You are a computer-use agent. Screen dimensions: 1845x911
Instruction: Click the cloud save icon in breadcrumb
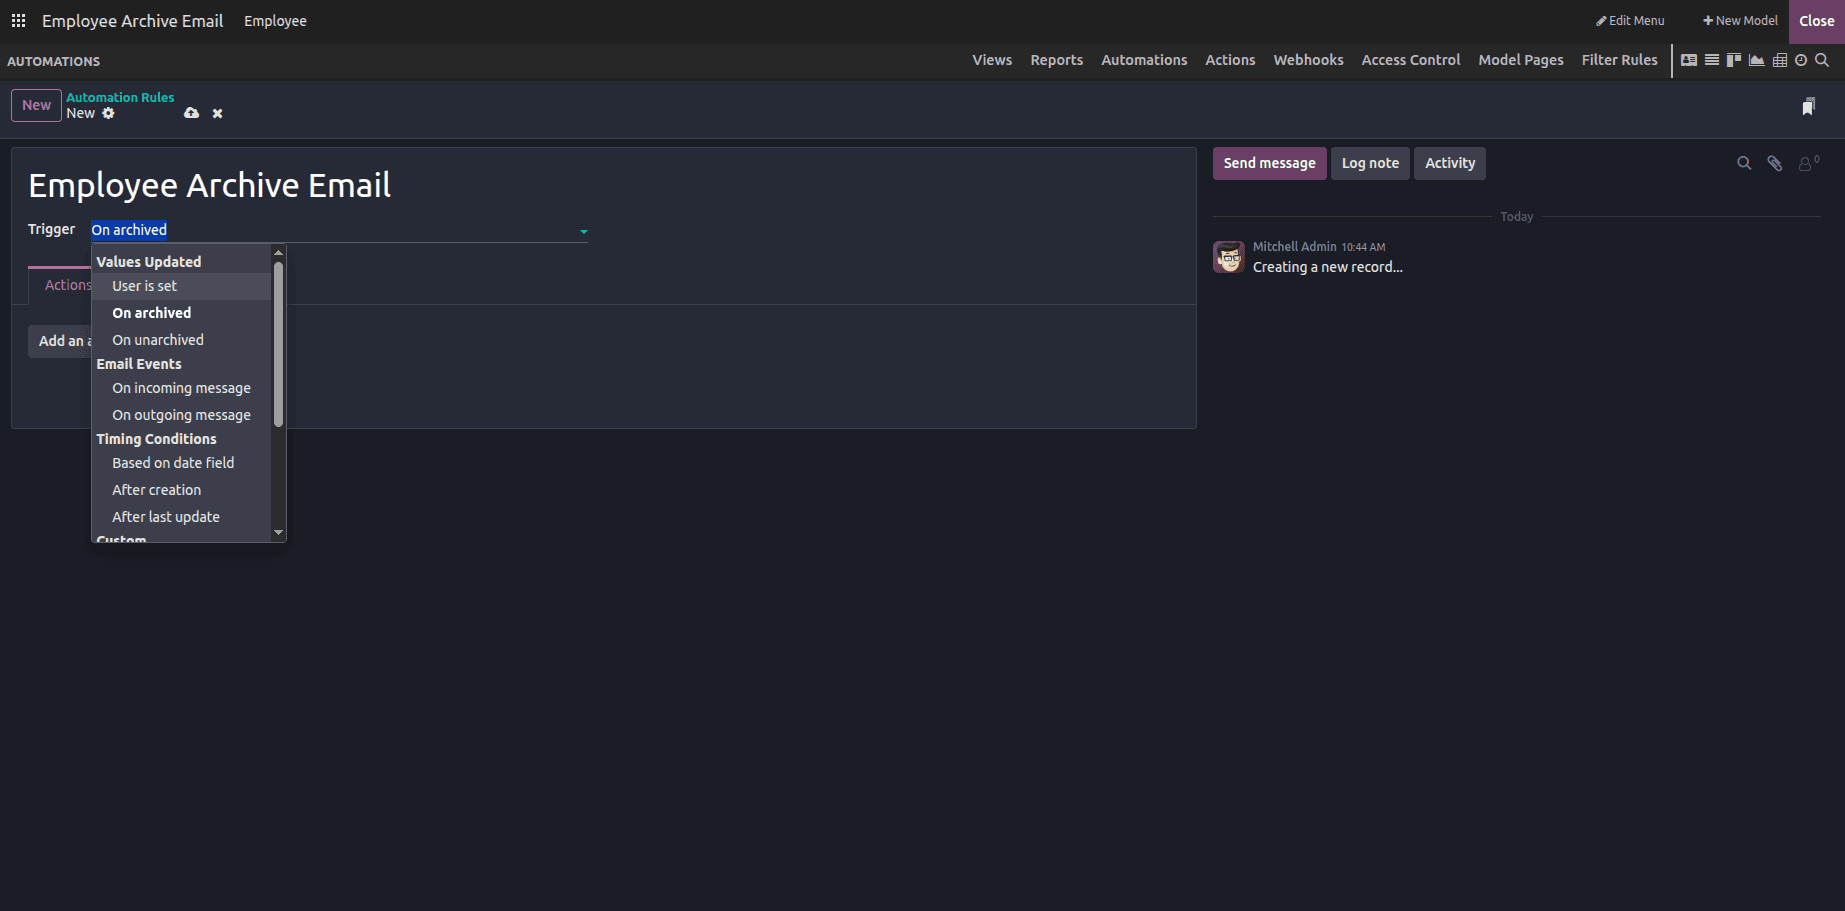pyautogui.click(x=191, y=113)
